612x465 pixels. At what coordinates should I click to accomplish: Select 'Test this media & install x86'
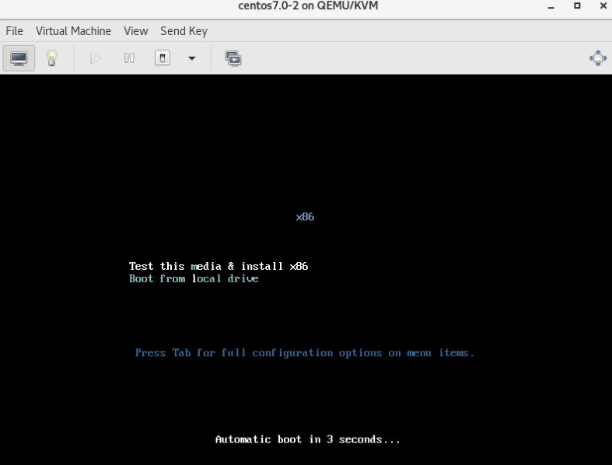coord(219,266)
